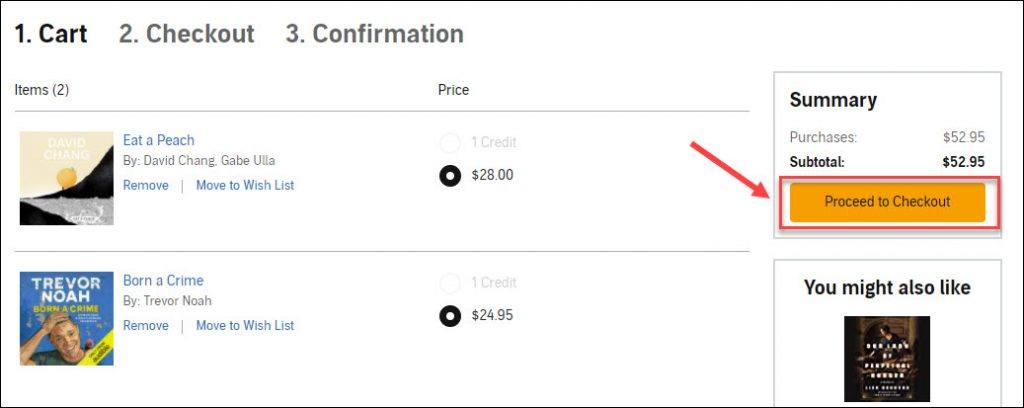This screenshot has width=1024, height=408.
Task: Select 1 Credit for Eat a Peach
Action: [x=450, y=142]
